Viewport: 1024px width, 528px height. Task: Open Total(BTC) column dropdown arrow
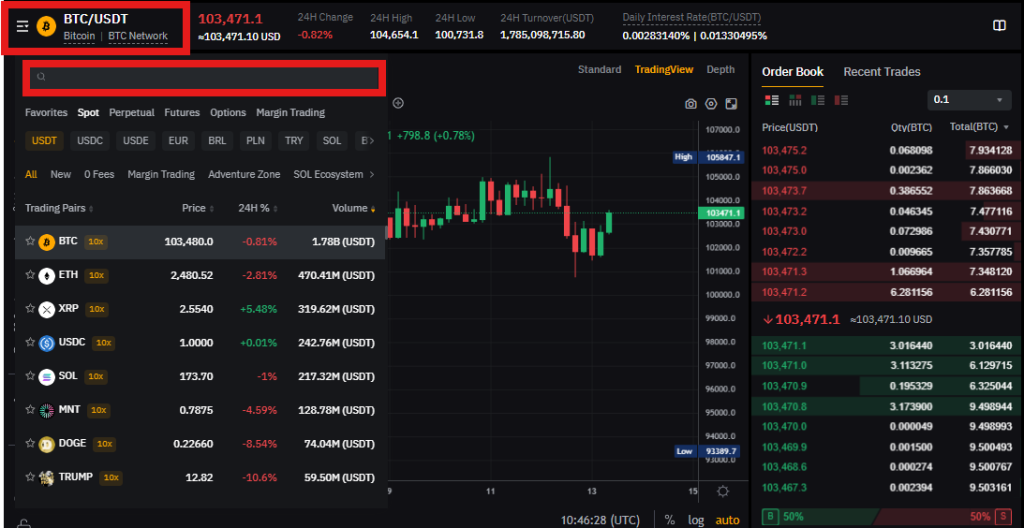1006,127
